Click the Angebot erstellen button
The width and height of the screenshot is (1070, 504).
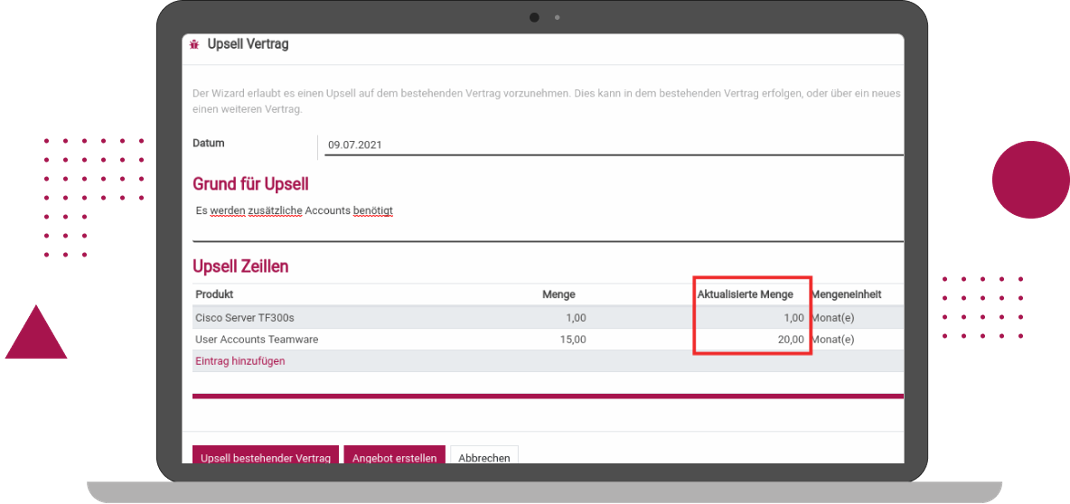394,458
